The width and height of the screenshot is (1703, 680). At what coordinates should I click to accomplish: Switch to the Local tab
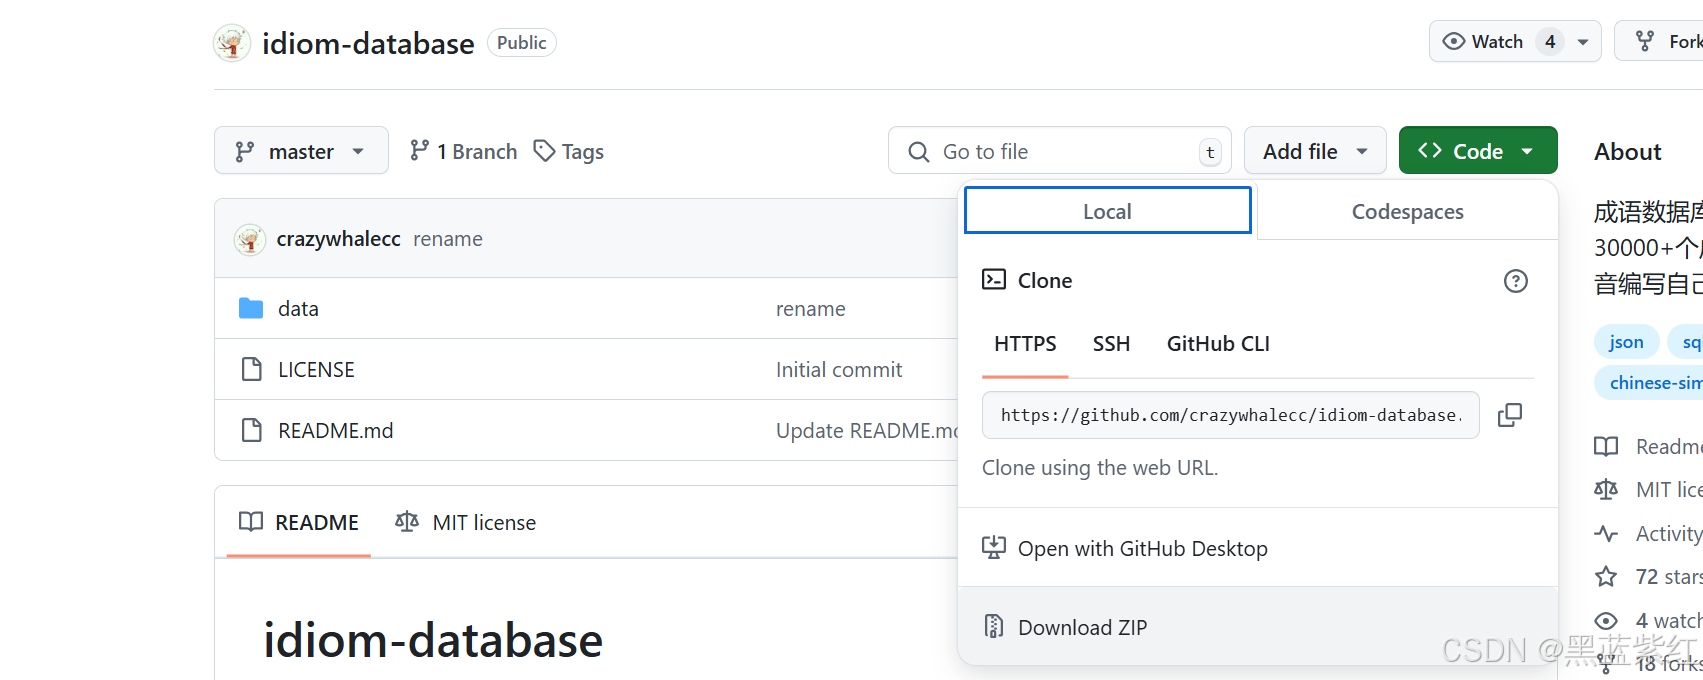pos(1107,211)
